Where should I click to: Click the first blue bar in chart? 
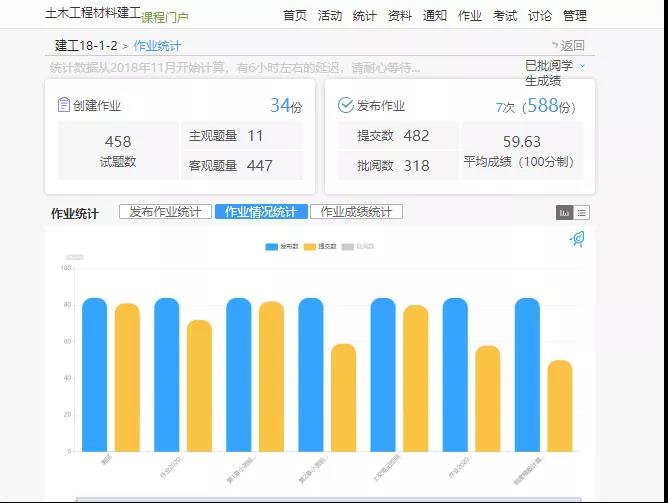click(x=94, y=375)
